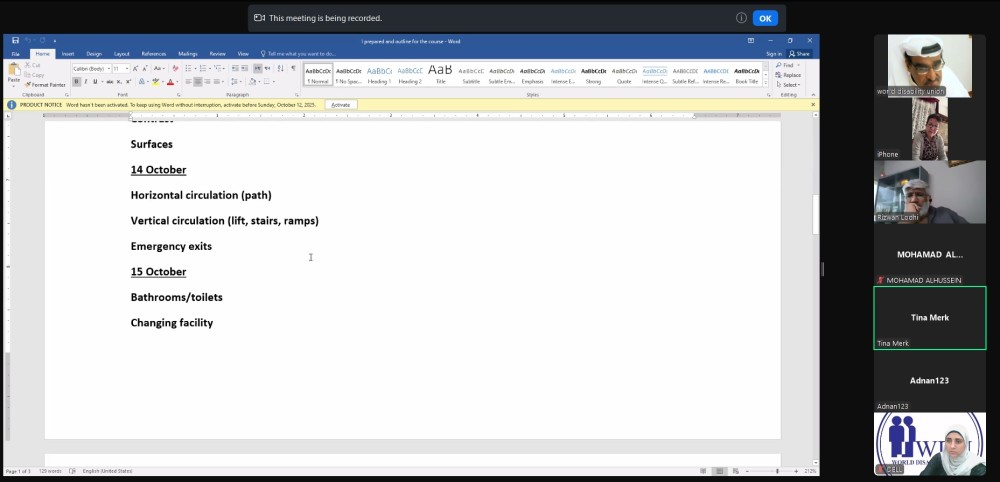Switch to the Review tab

coord(217,54)
